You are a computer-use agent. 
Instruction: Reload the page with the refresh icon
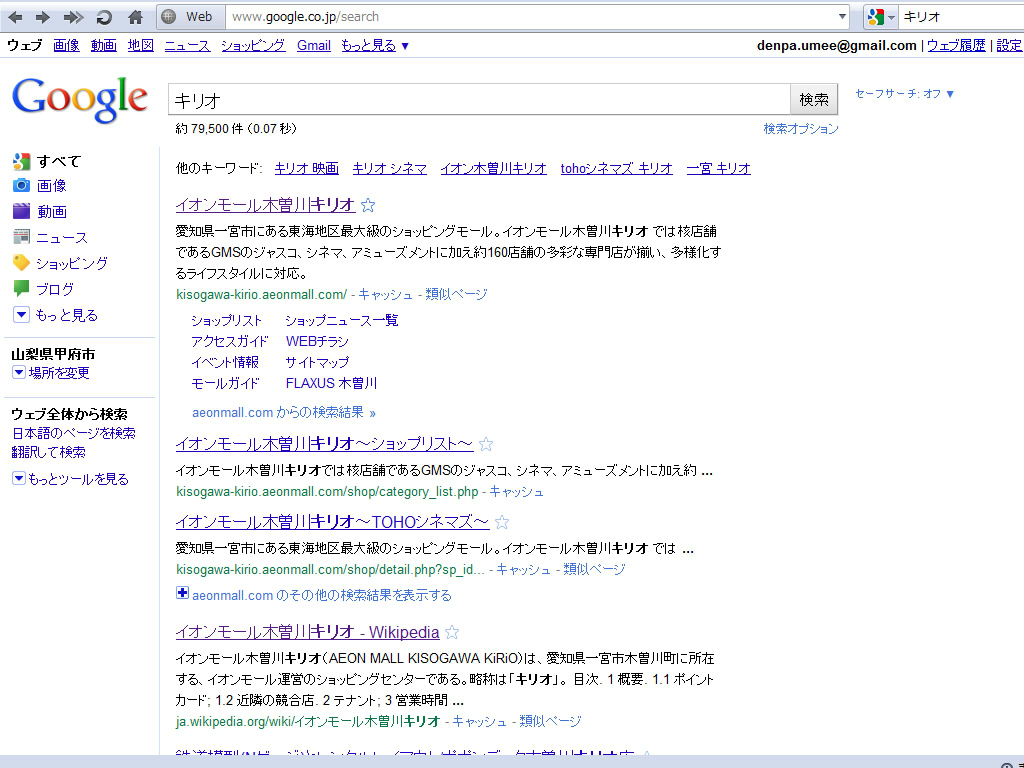[104, 17]
